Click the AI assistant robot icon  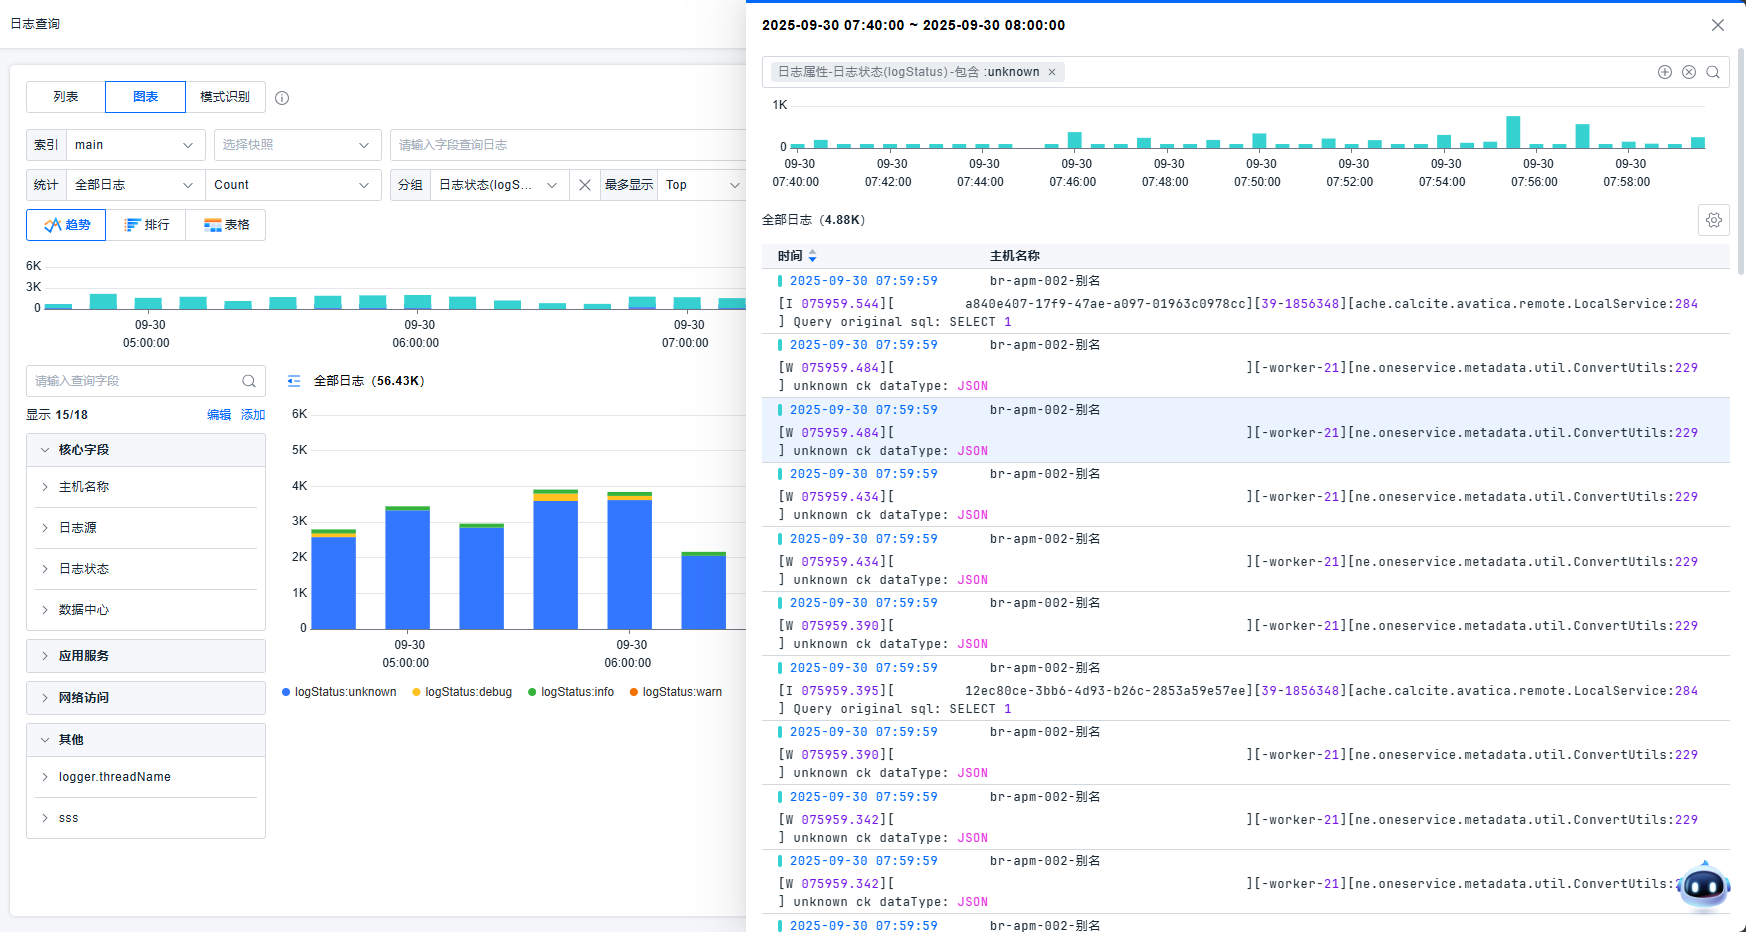(x=1703, y=885)
